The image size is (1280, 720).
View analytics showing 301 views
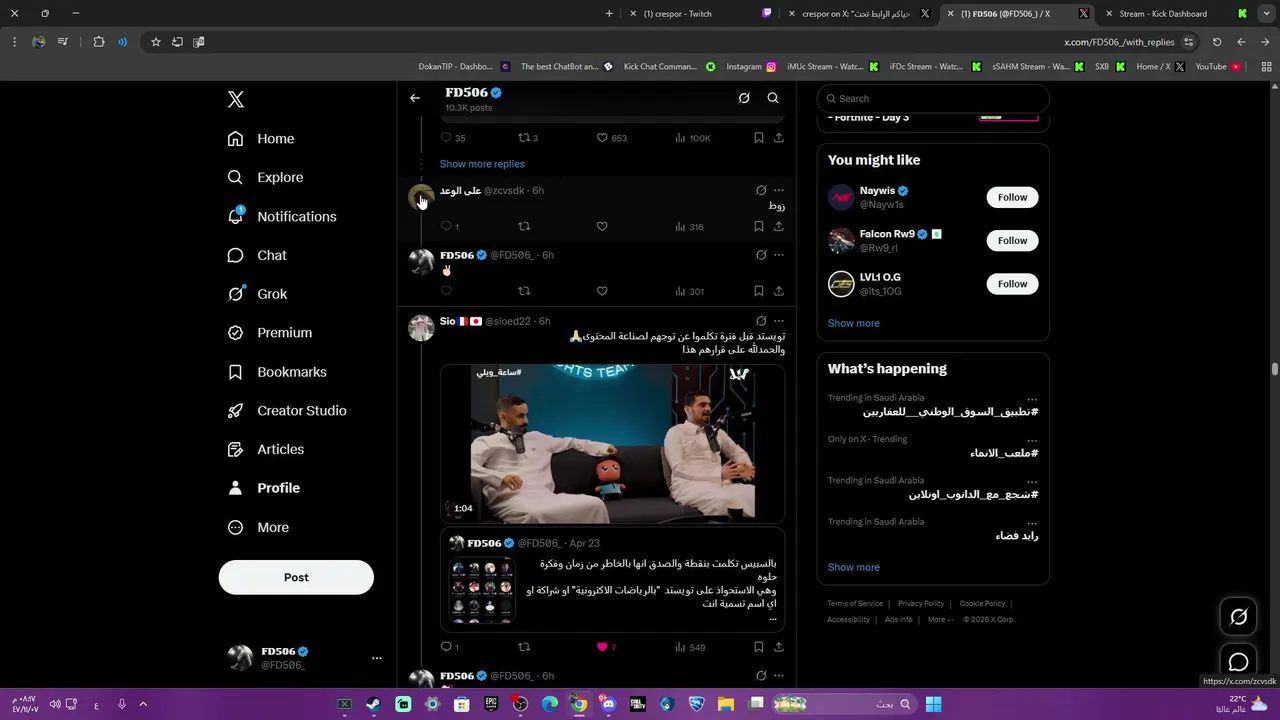690,291
